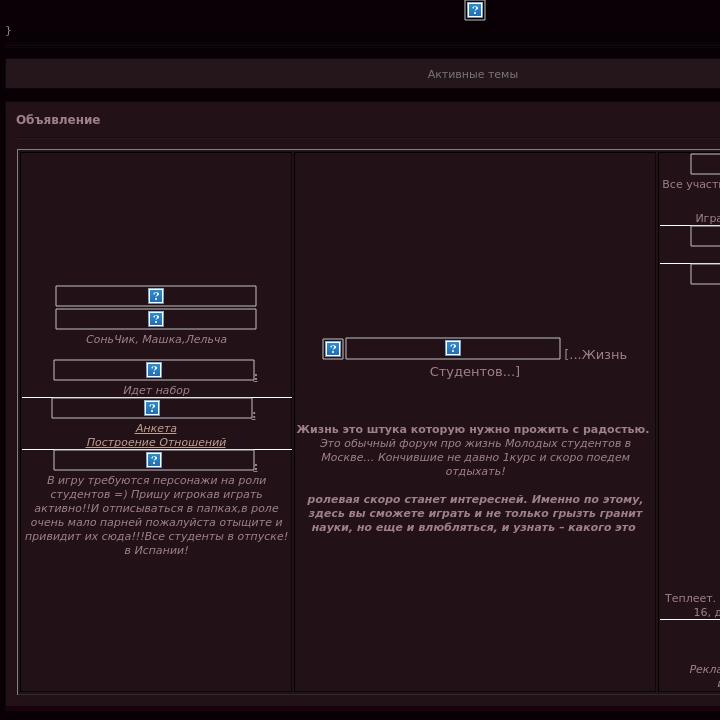The height and width of the screenshot is (720, 720).
Task: Click the broken image above Идет набор
Action: pos(154,370)
